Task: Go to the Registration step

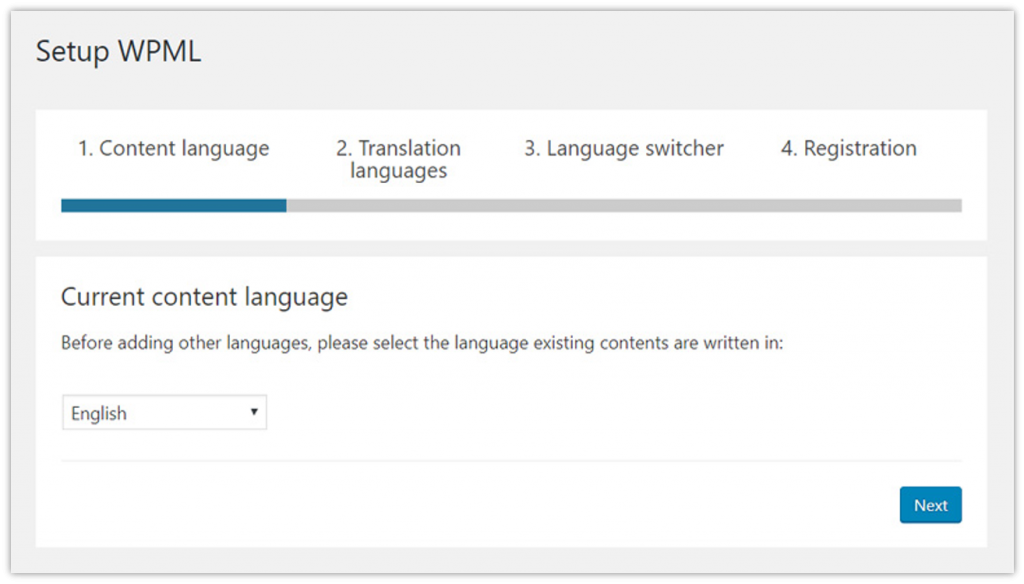Action: coord(847,148)
